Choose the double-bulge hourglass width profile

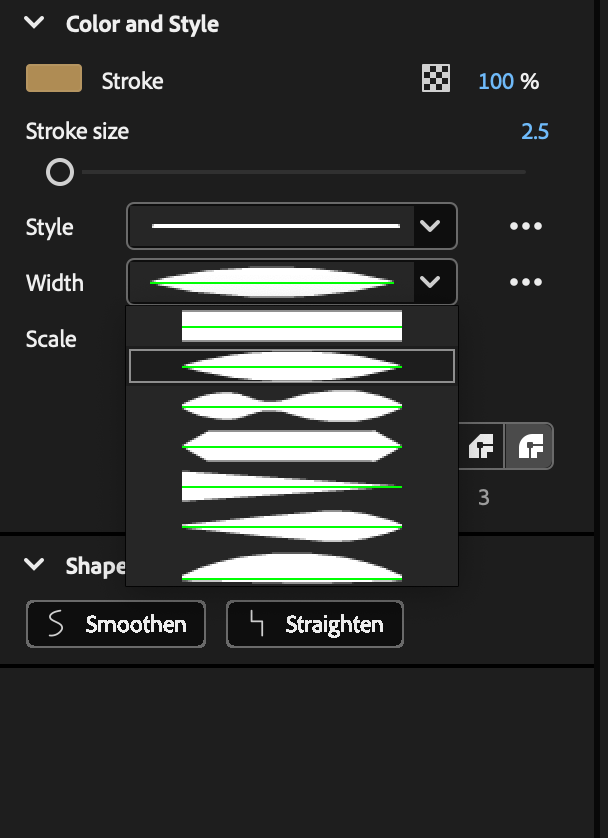[290, 406]
